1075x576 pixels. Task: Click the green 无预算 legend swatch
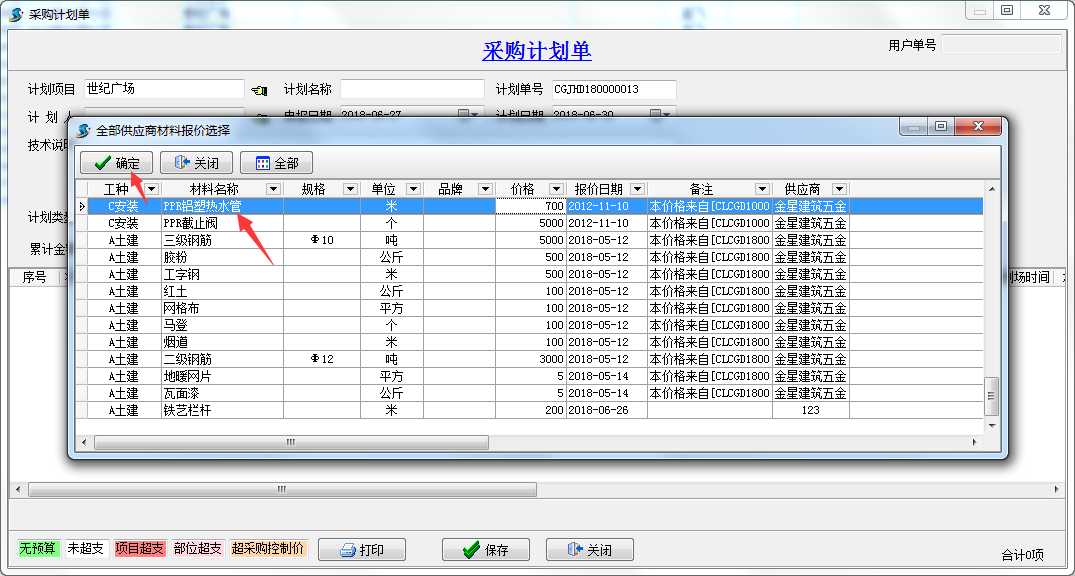pos(39,549)
